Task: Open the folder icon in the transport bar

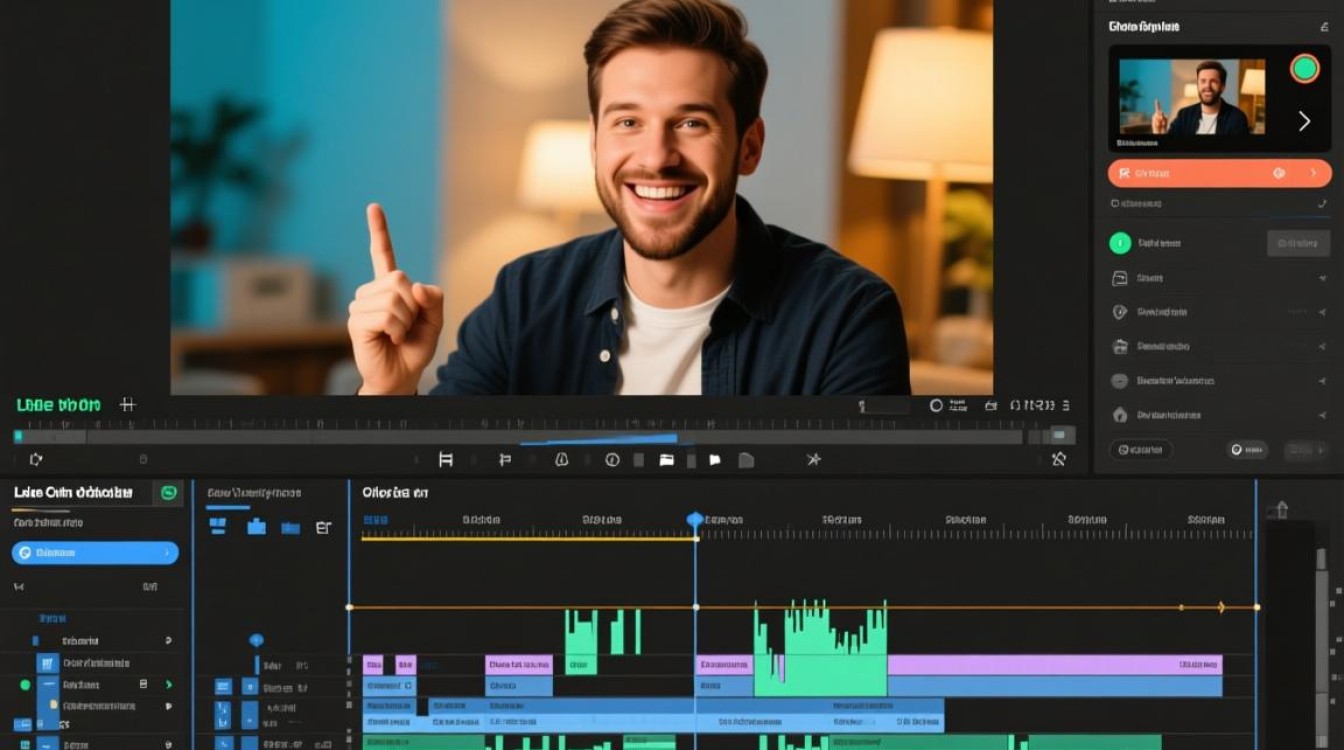Action: click(x=666, y=460)
